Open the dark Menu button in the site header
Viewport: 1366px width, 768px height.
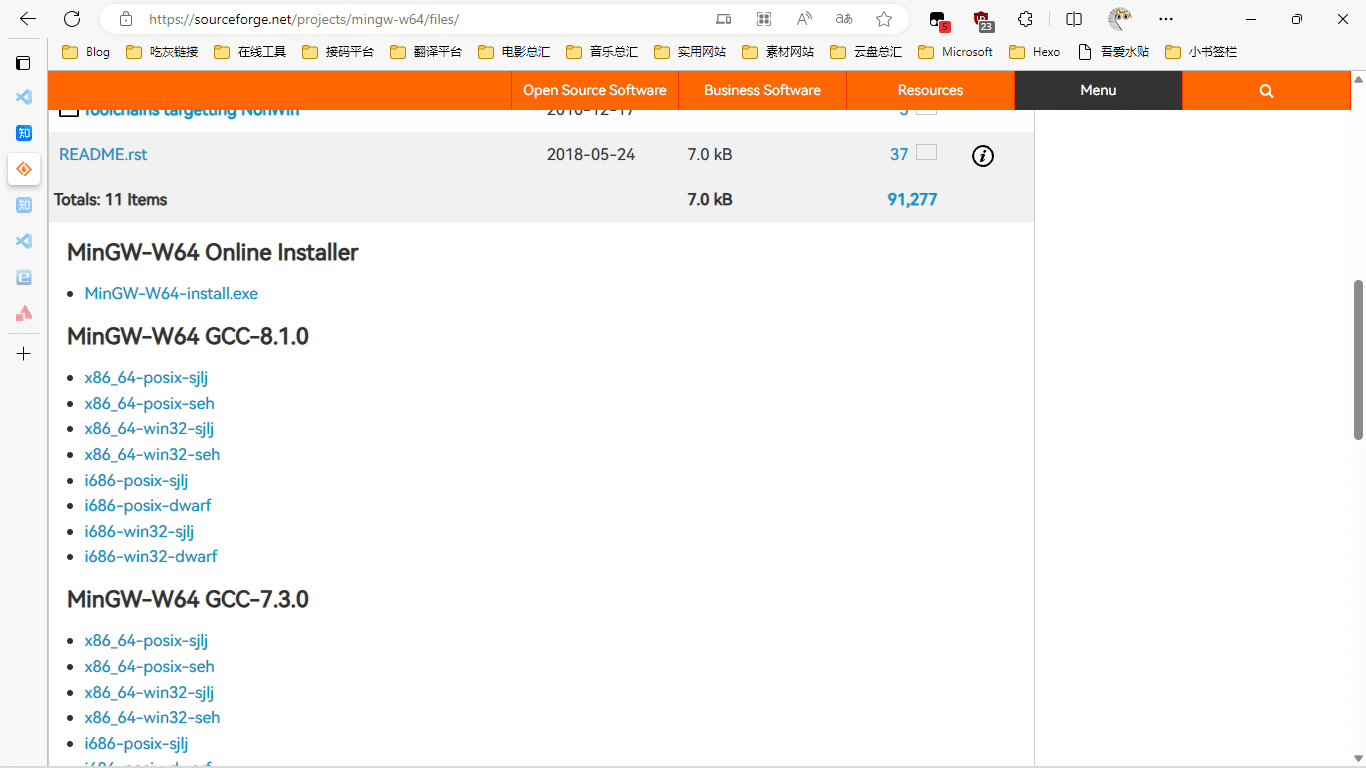coord(1098,91)
